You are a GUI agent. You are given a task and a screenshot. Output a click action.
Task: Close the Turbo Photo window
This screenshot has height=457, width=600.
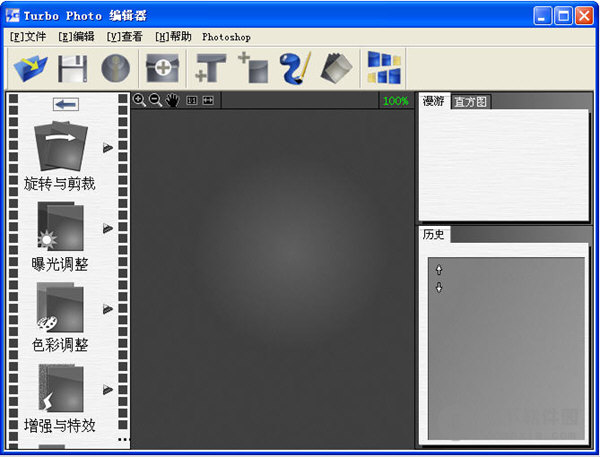pyautogui.click(x=584, y=16)
